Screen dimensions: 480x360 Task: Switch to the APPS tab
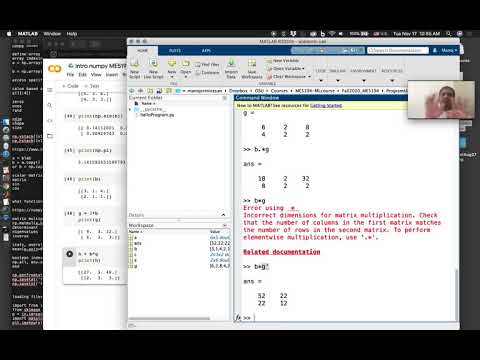(x=206, y=50)
